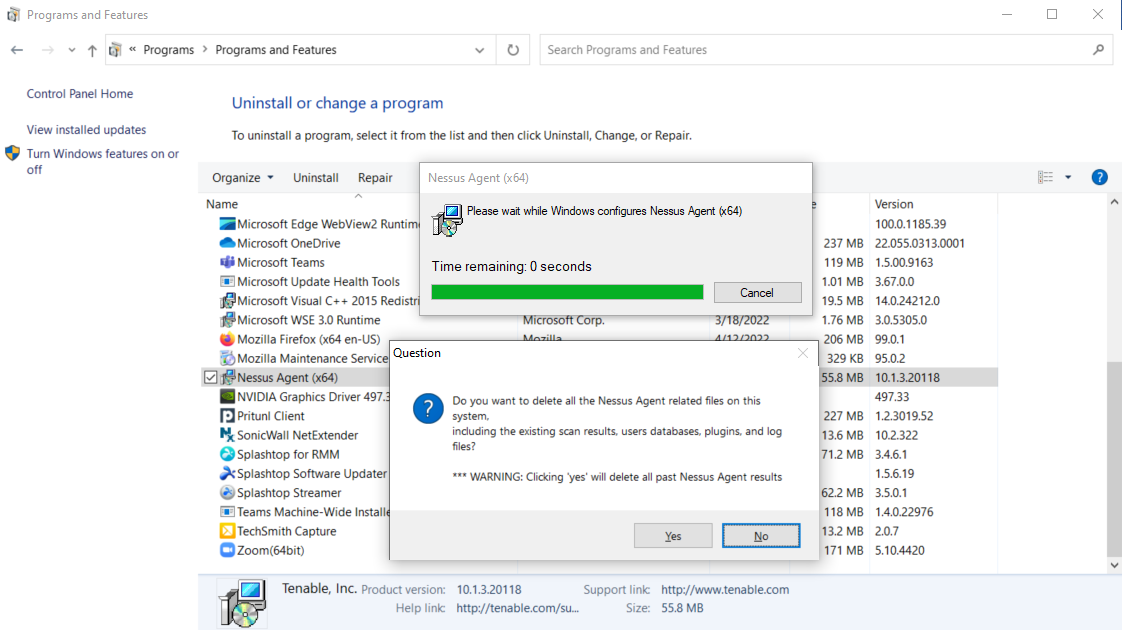Click the Zoom(64bit) icon
The height and width of the screenshot is (630, 1122).
(227, 551)
